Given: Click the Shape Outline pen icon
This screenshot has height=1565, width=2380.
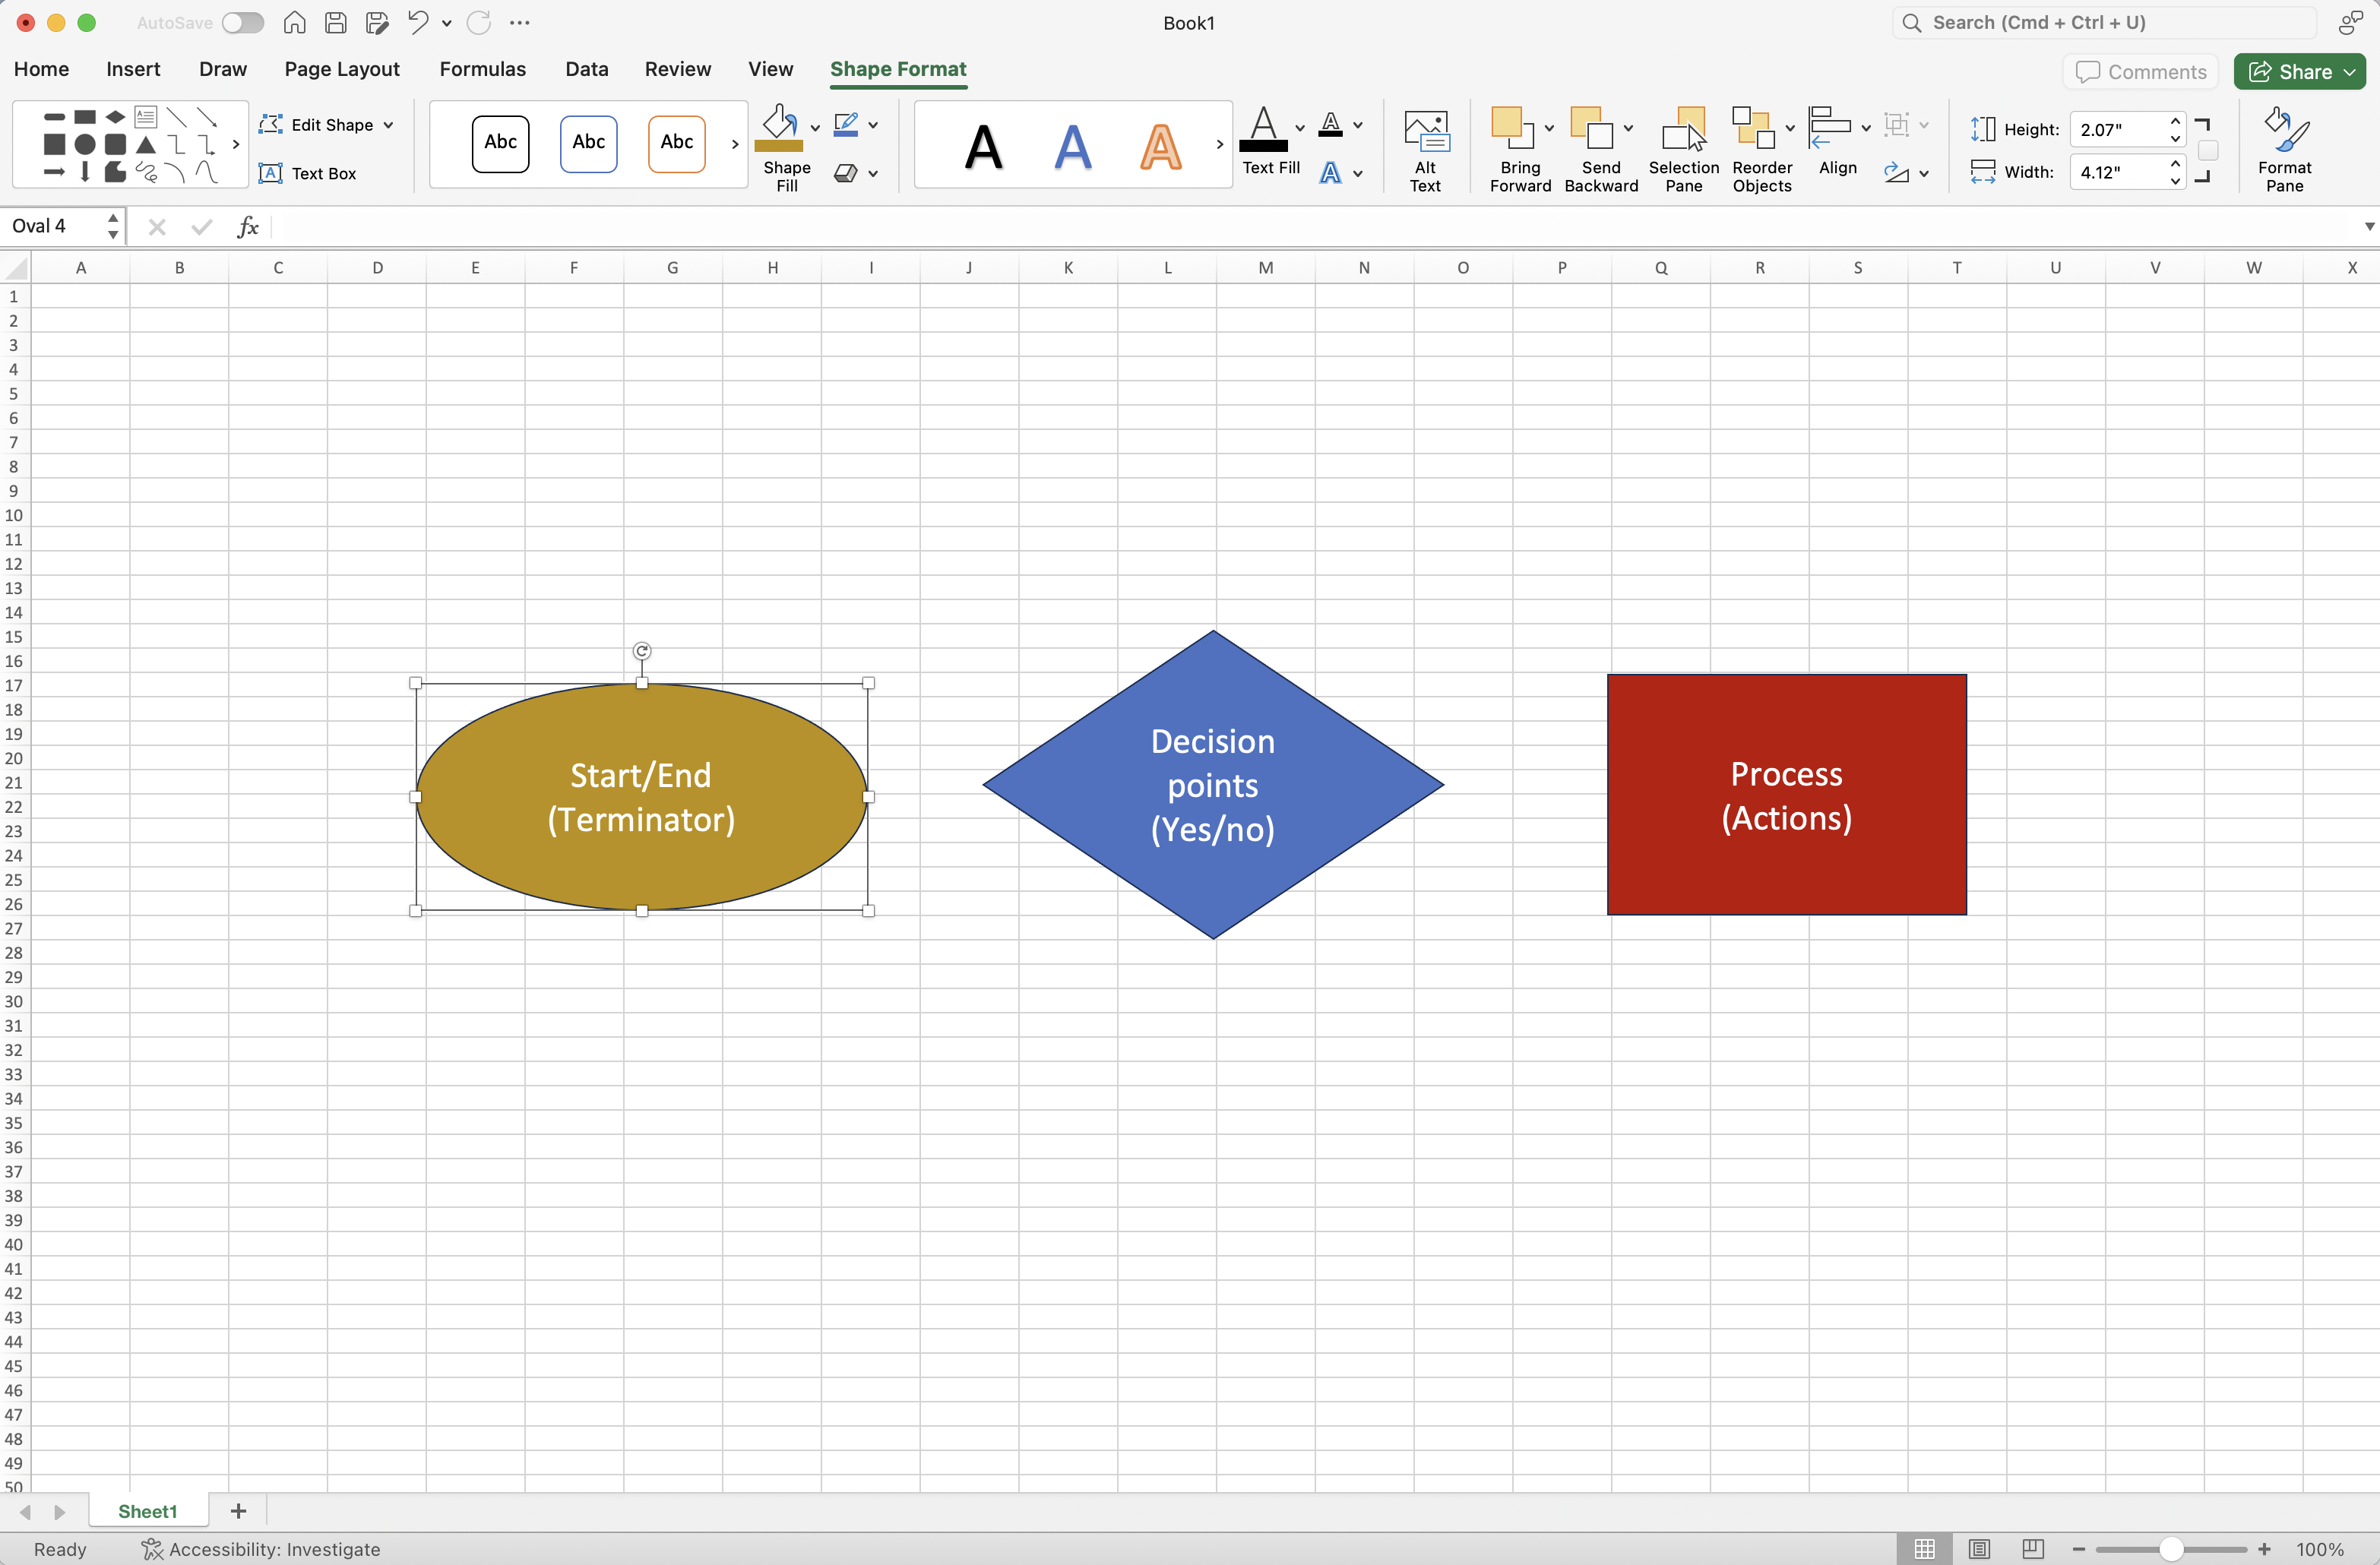Looking at the screenshot, I should coord(846,124).
